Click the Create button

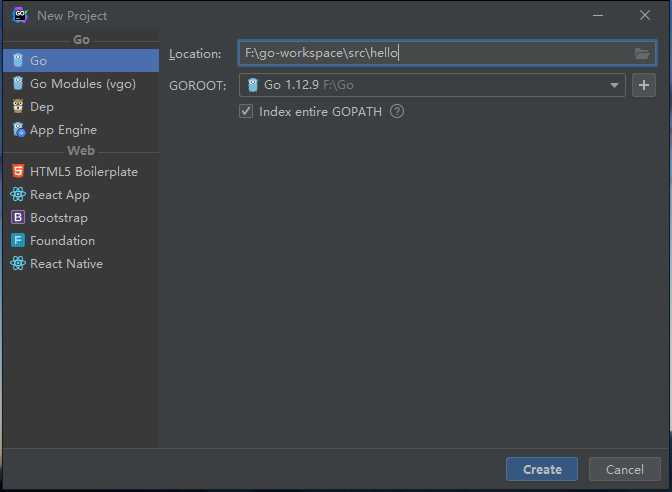coord(542,469)
